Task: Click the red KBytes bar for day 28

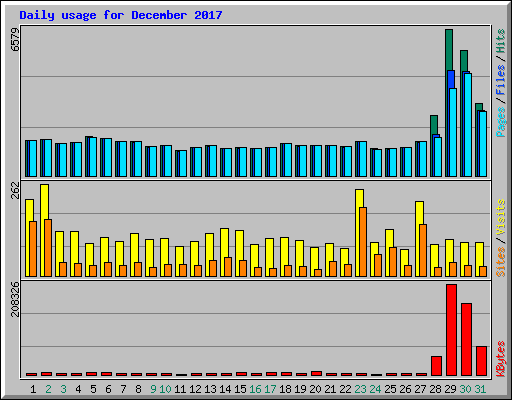Action: [x=436, y=366]
